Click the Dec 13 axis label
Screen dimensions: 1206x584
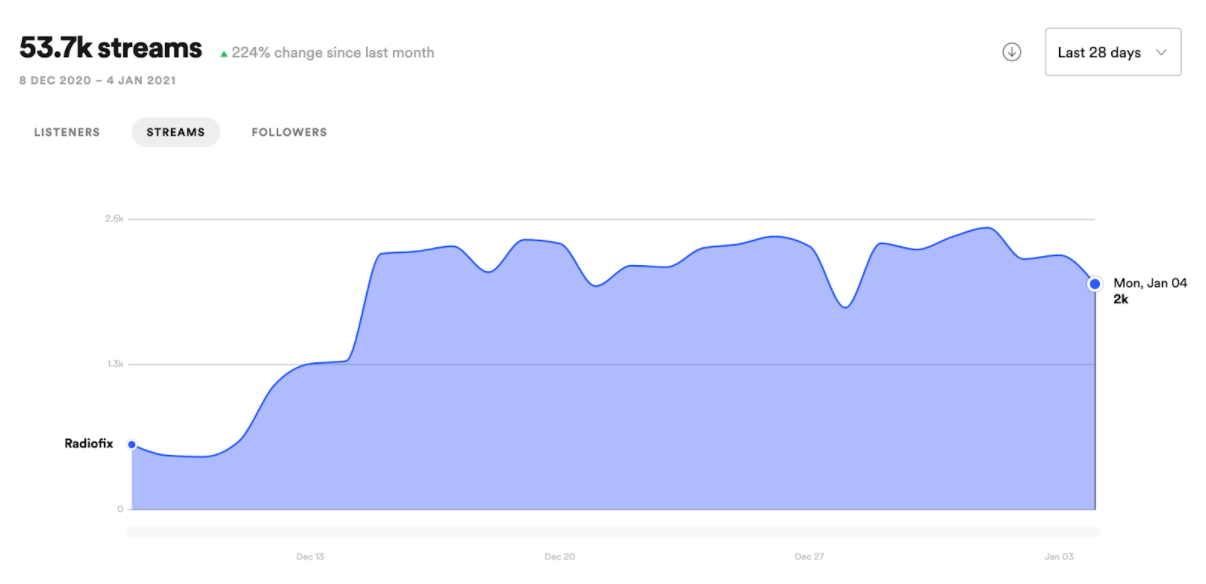pyautogui.click(x=310, y=556)
